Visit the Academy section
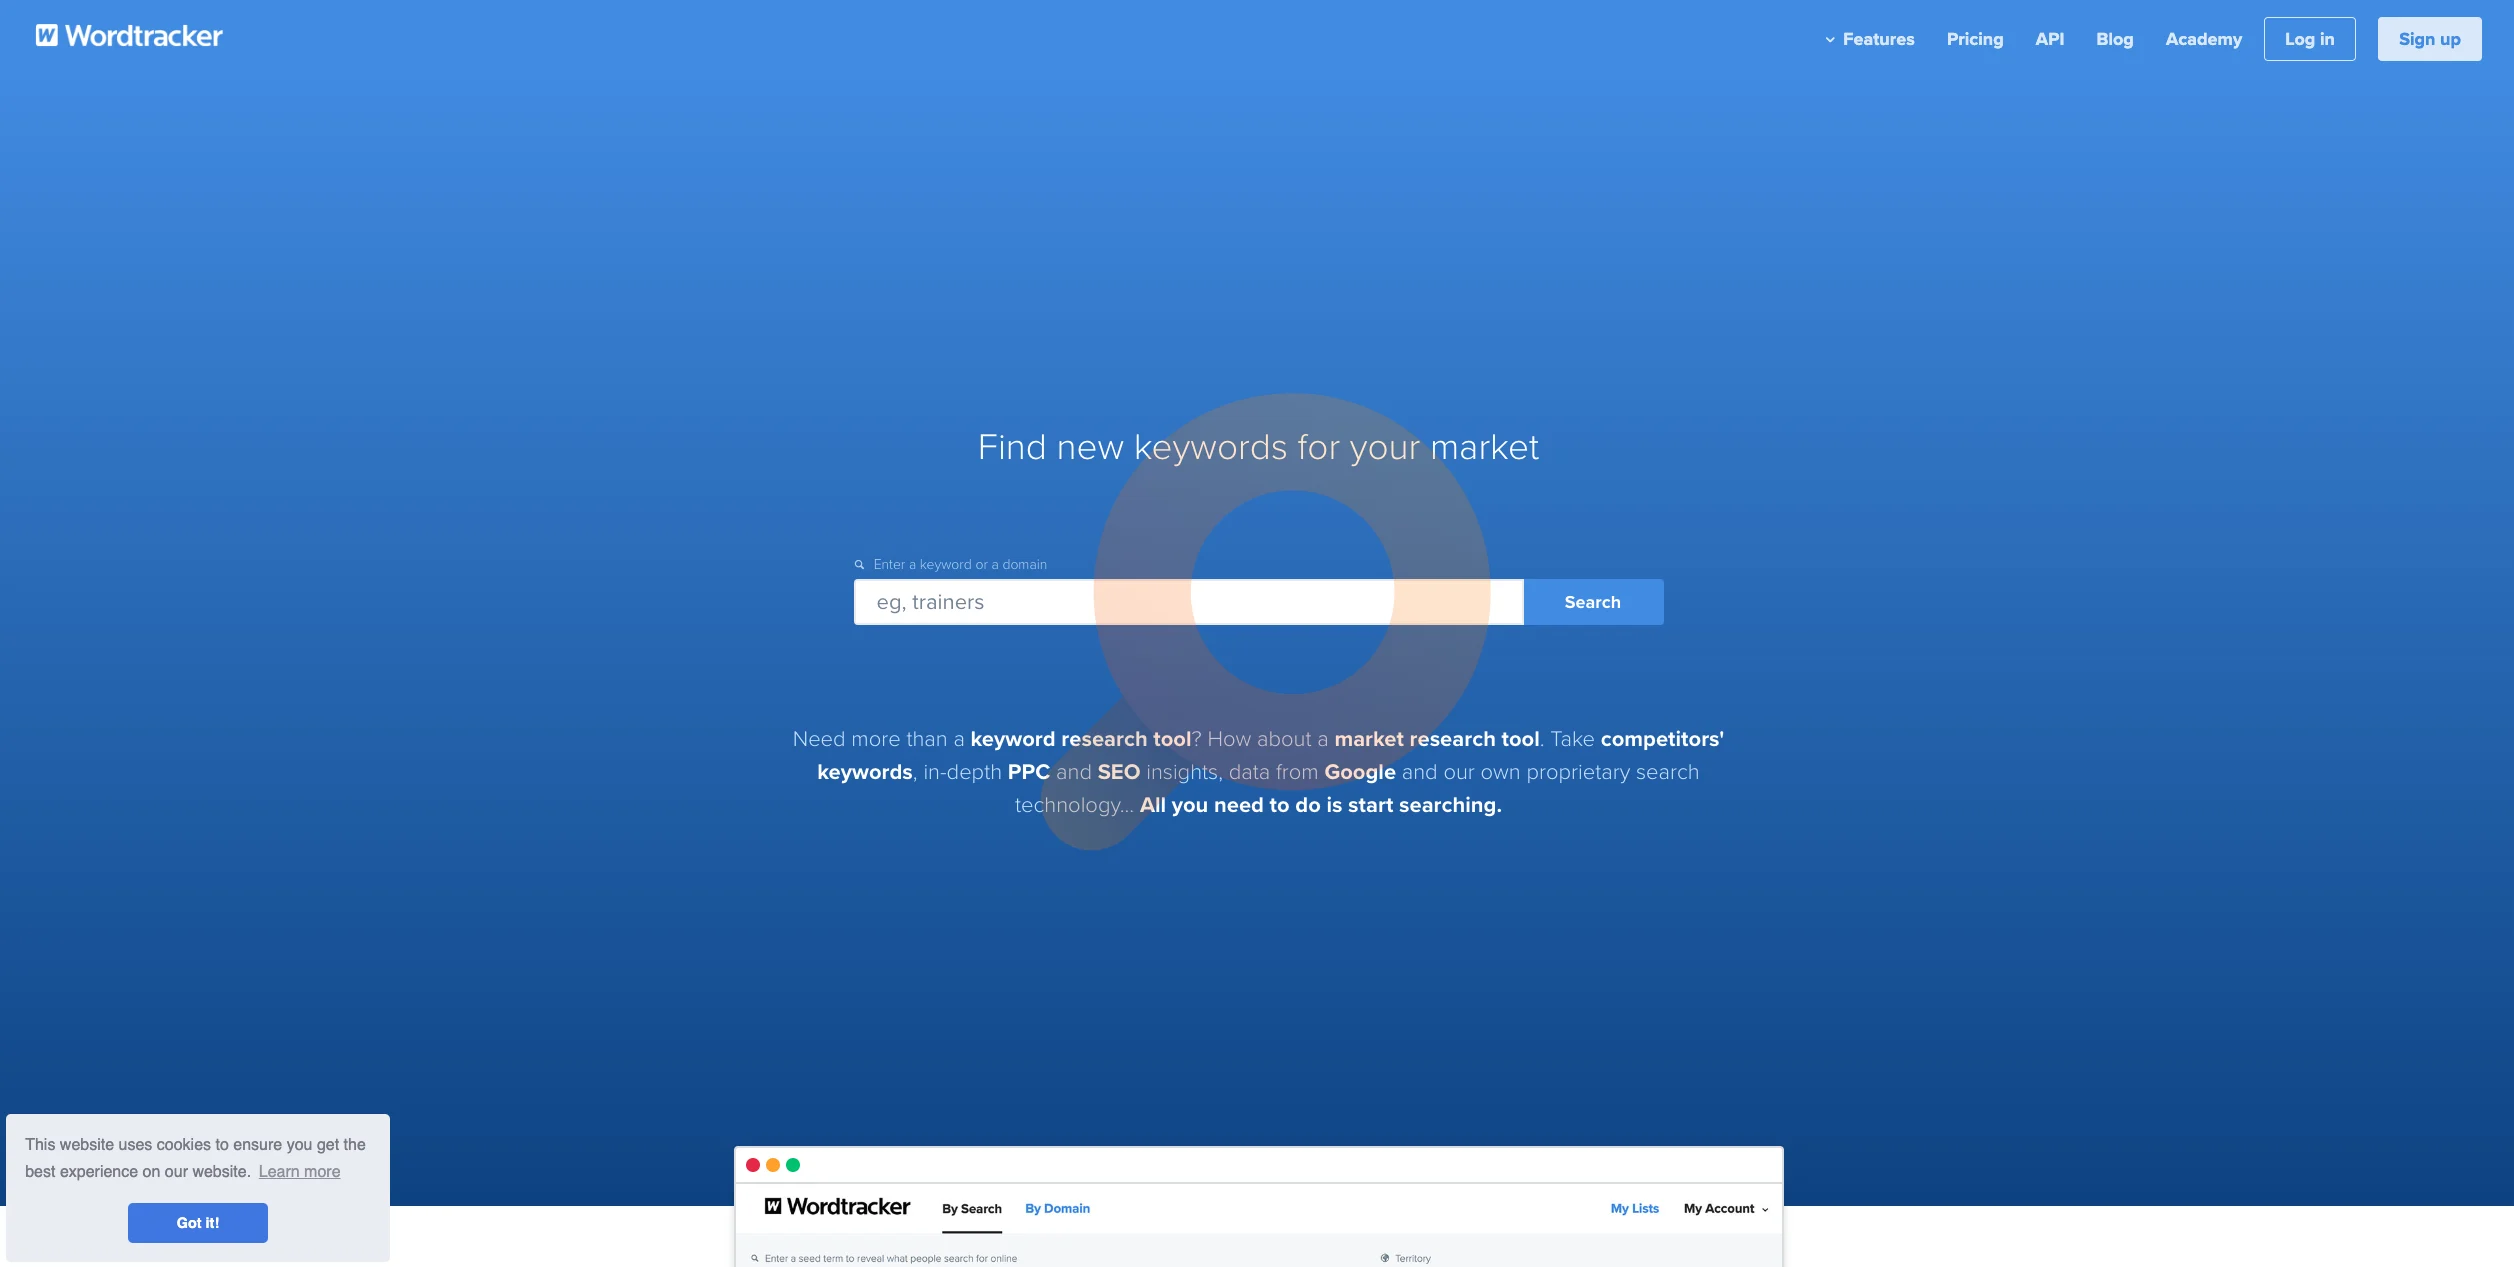 coord(2203,39)
